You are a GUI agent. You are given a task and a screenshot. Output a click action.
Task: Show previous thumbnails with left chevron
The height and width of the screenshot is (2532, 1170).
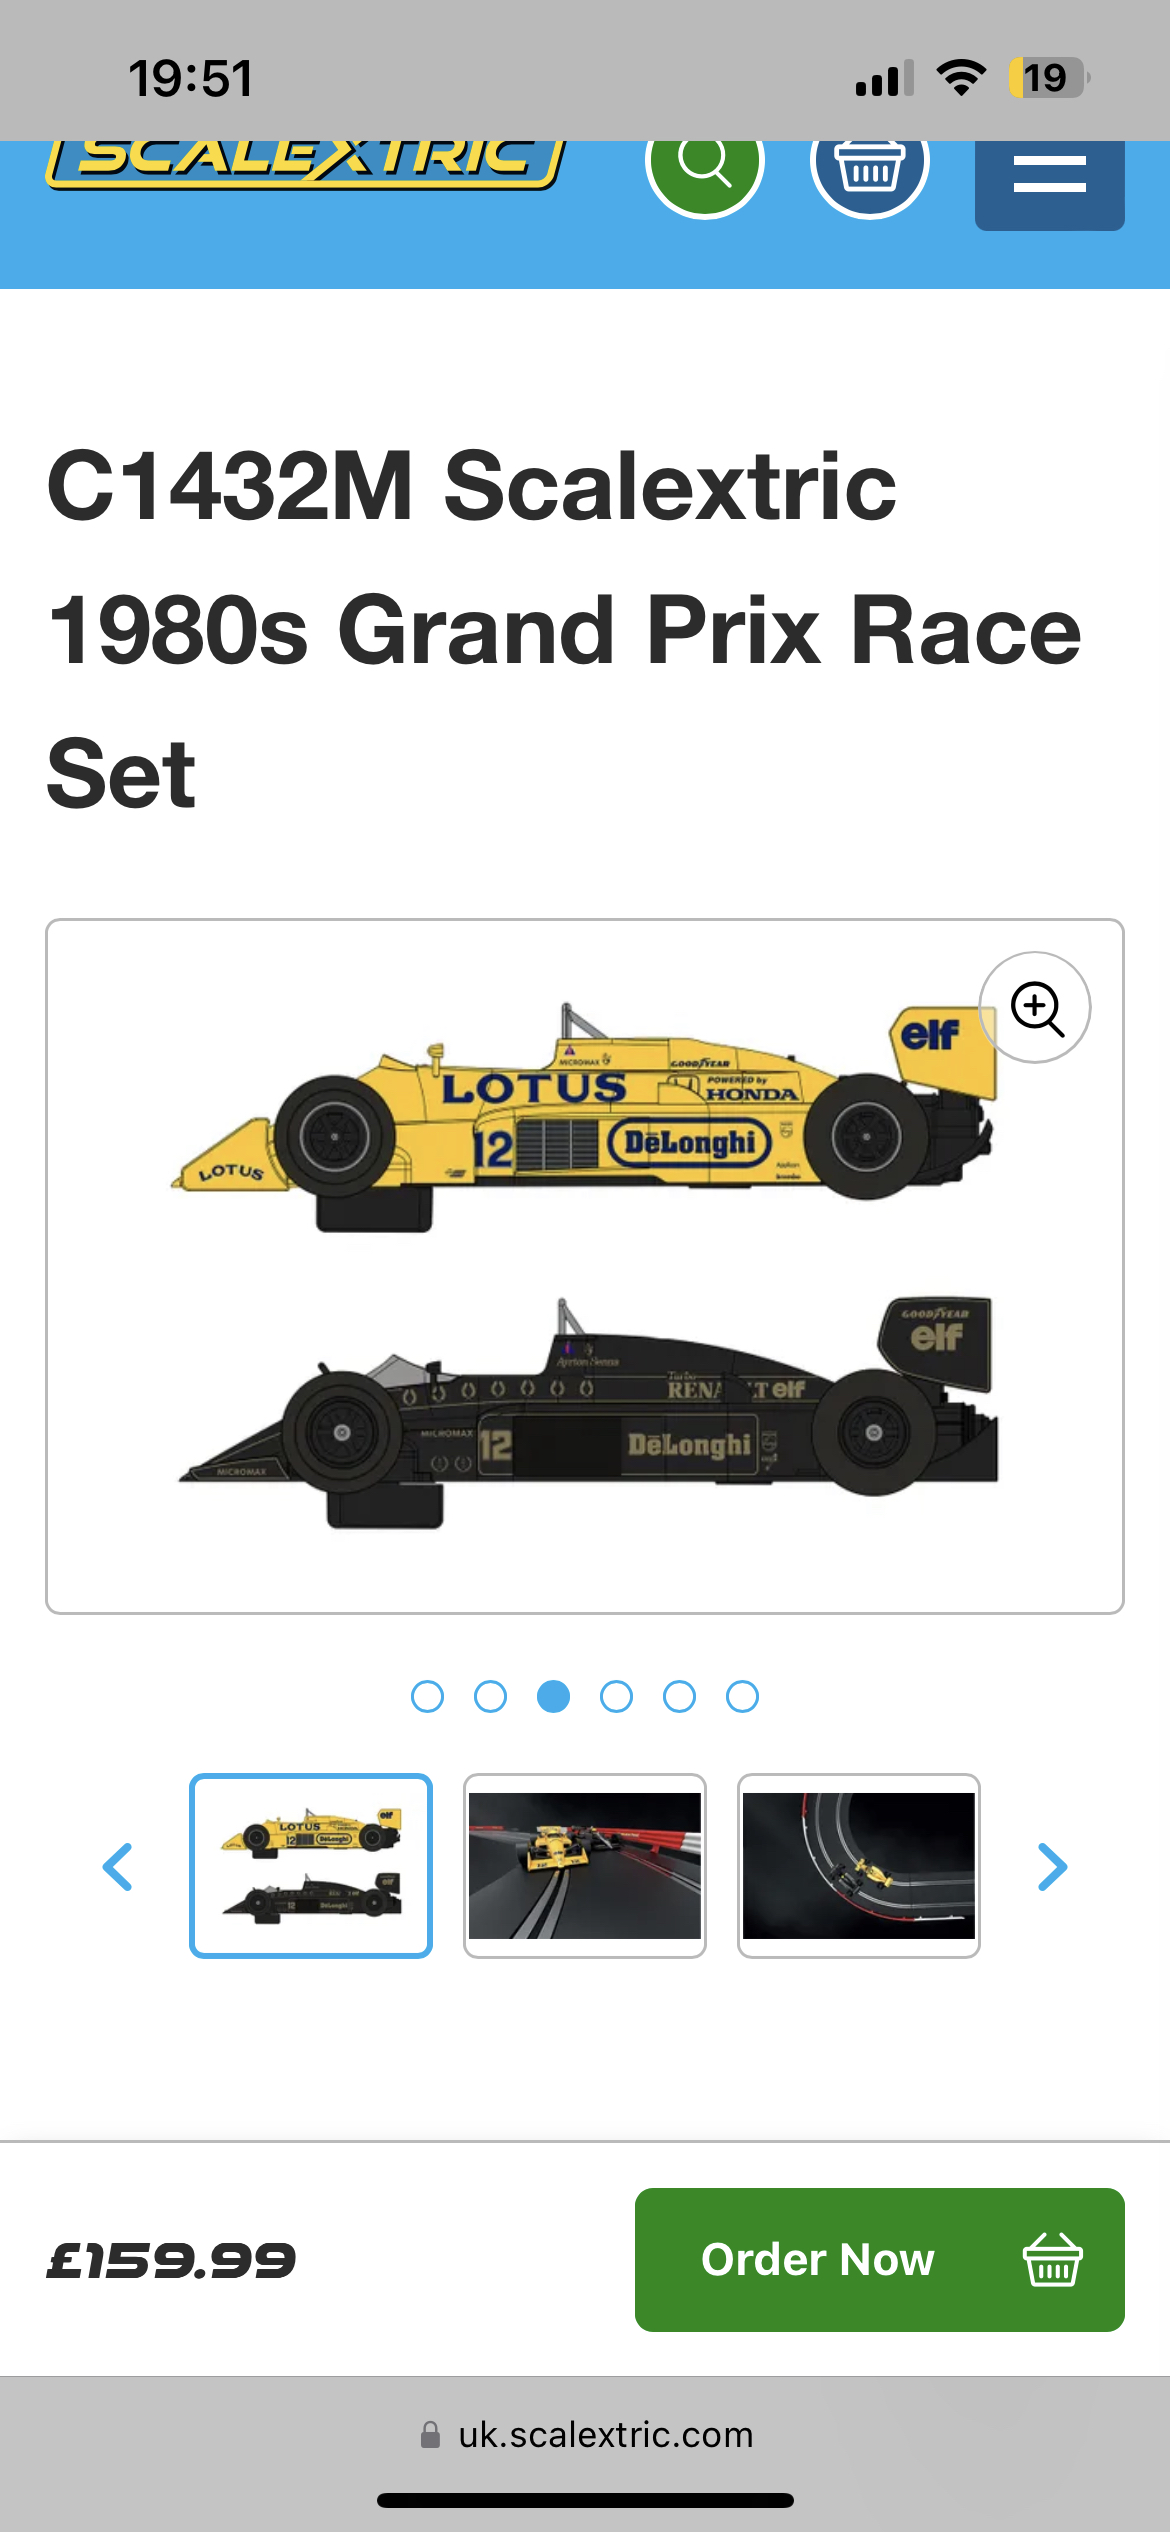coord(118,1867)
